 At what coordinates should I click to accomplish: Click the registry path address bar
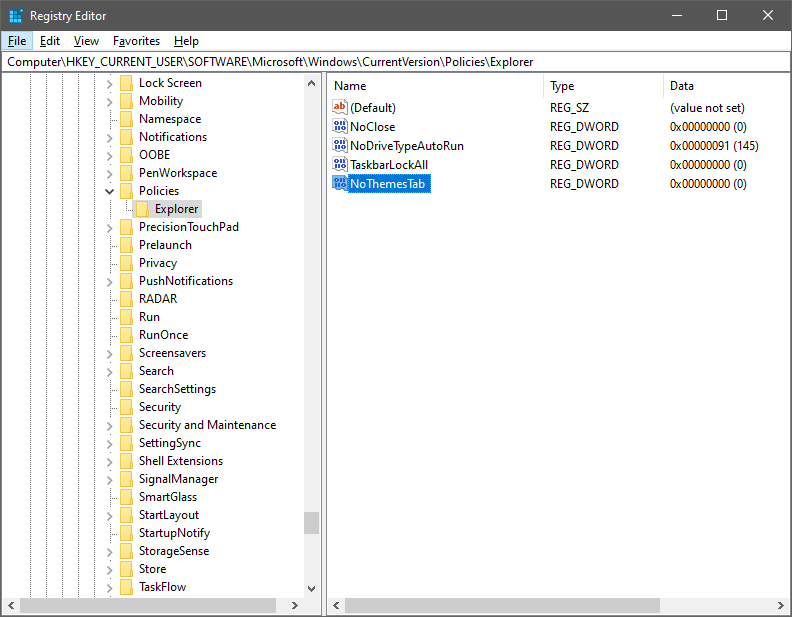[396, 62]
